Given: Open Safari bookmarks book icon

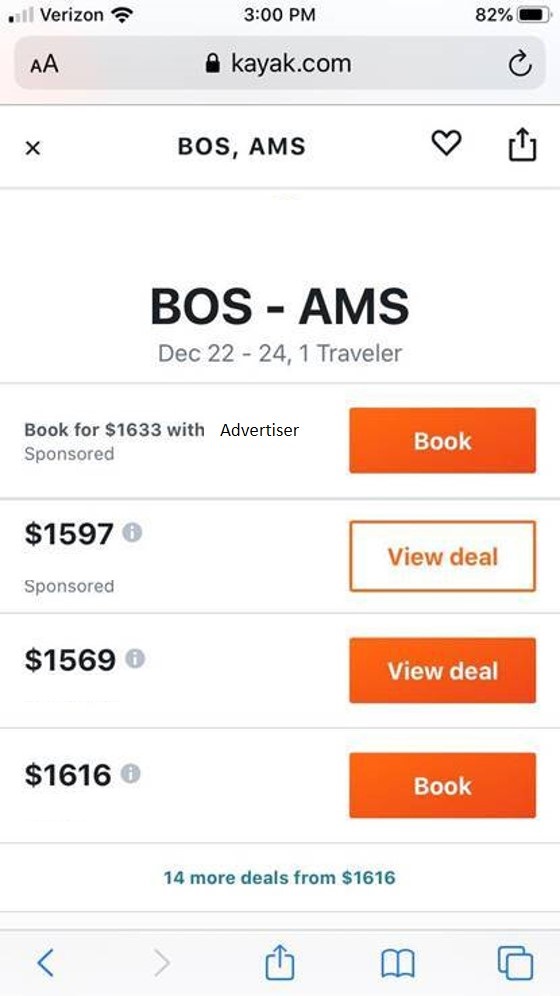Looking at the screenshot, I should (398, 964).
